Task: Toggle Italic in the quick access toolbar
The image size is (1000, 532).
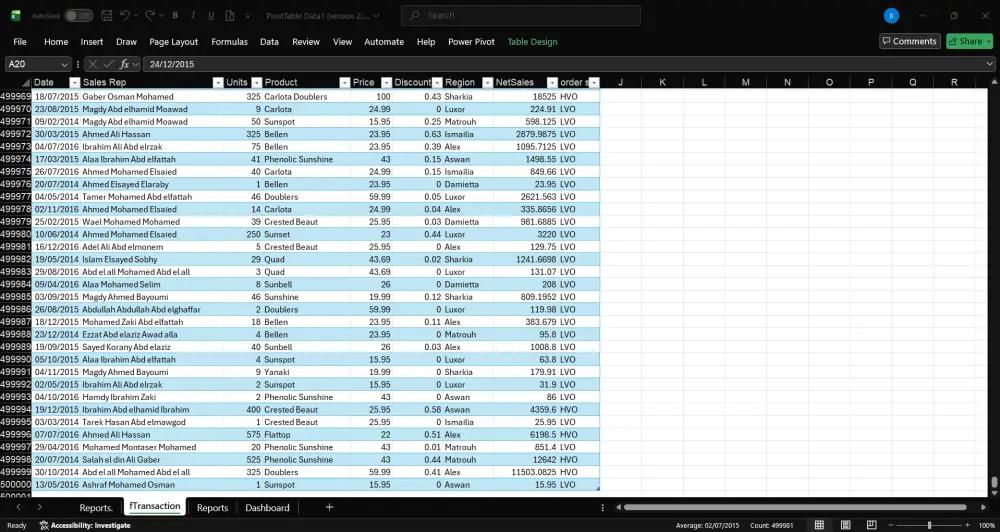Action: click(193, 15)
